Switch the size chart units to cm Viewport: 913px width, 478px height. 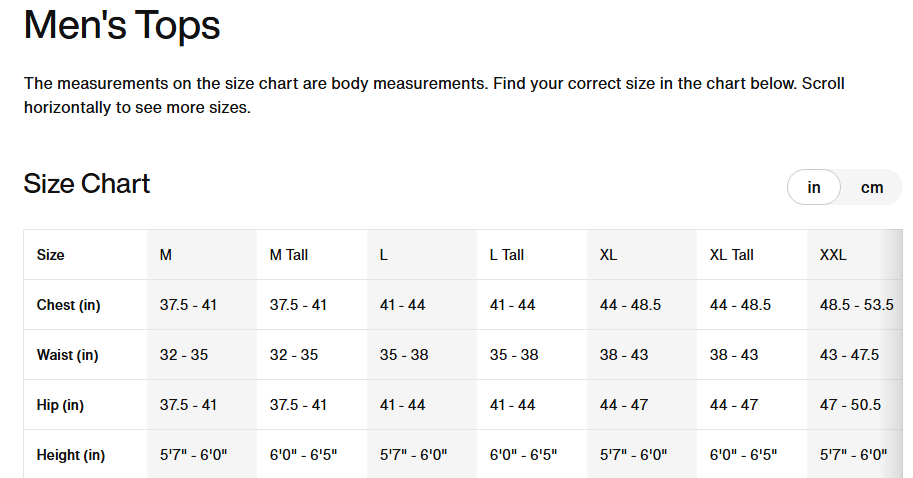[x=872, y=187]
